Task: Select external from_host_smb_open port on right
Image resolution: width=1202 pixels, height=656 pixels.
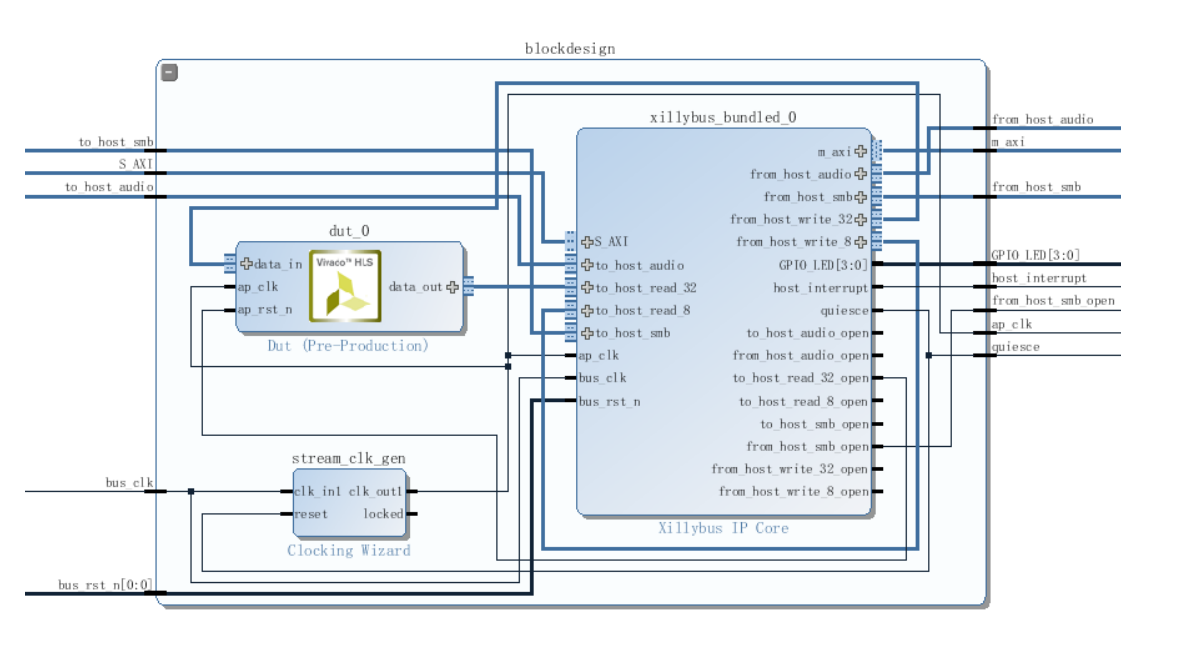Action: (1054, 301)
